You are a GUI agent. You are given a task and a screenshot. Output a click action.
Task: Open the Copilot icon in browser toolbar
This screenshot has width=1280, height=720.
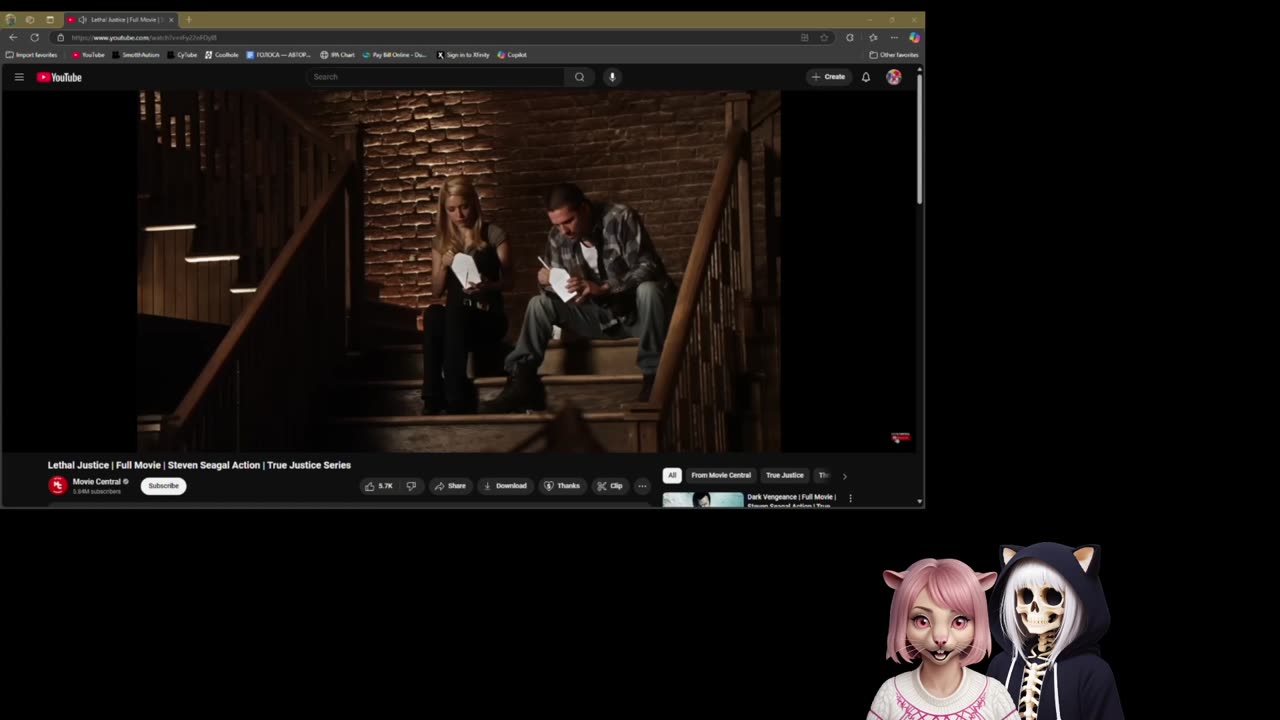click(x=914, y=37)
